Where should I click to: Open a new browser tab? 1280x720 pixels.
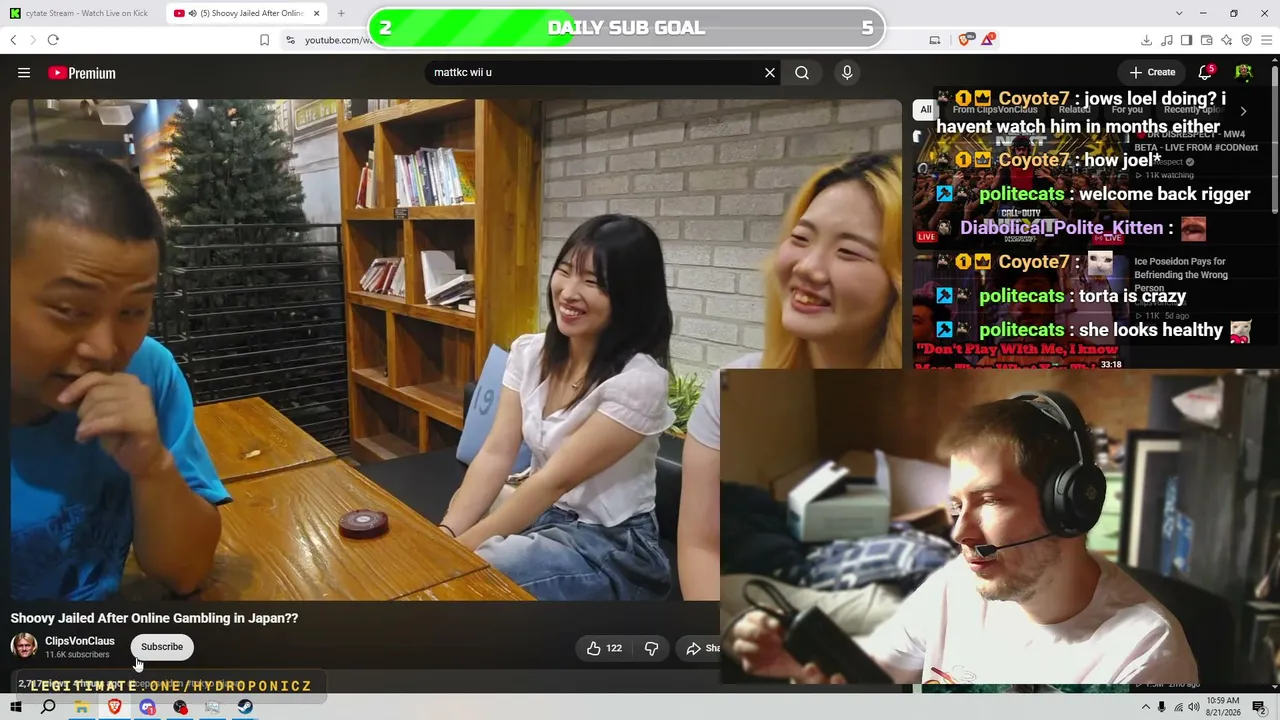click(x=341, y=13)
